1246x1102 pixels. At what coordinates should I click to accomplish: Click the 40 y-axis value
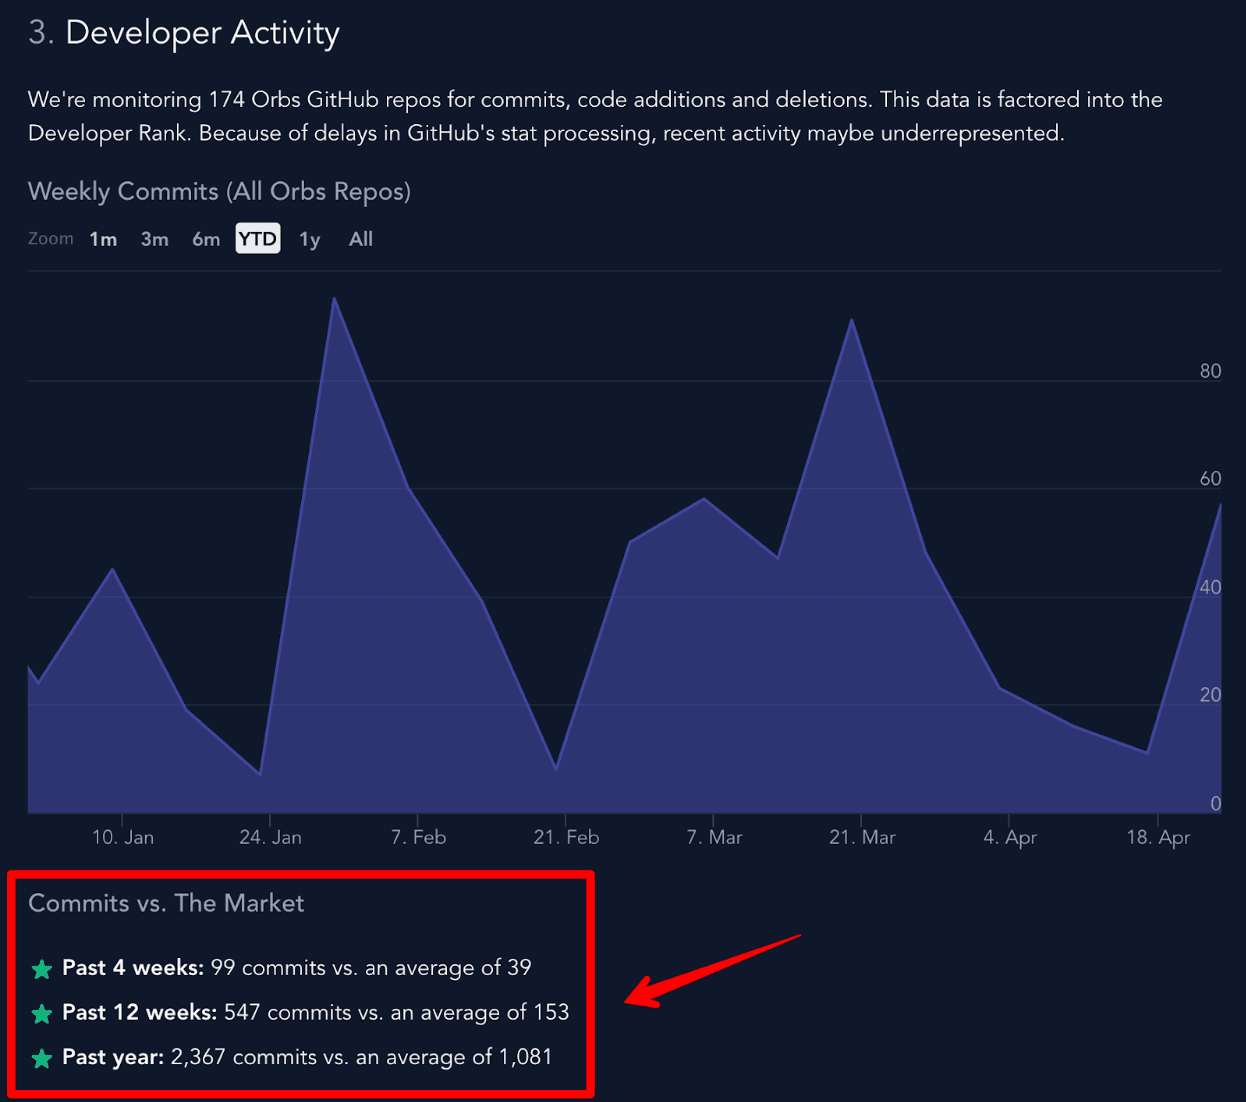(x=1210, y=587)
